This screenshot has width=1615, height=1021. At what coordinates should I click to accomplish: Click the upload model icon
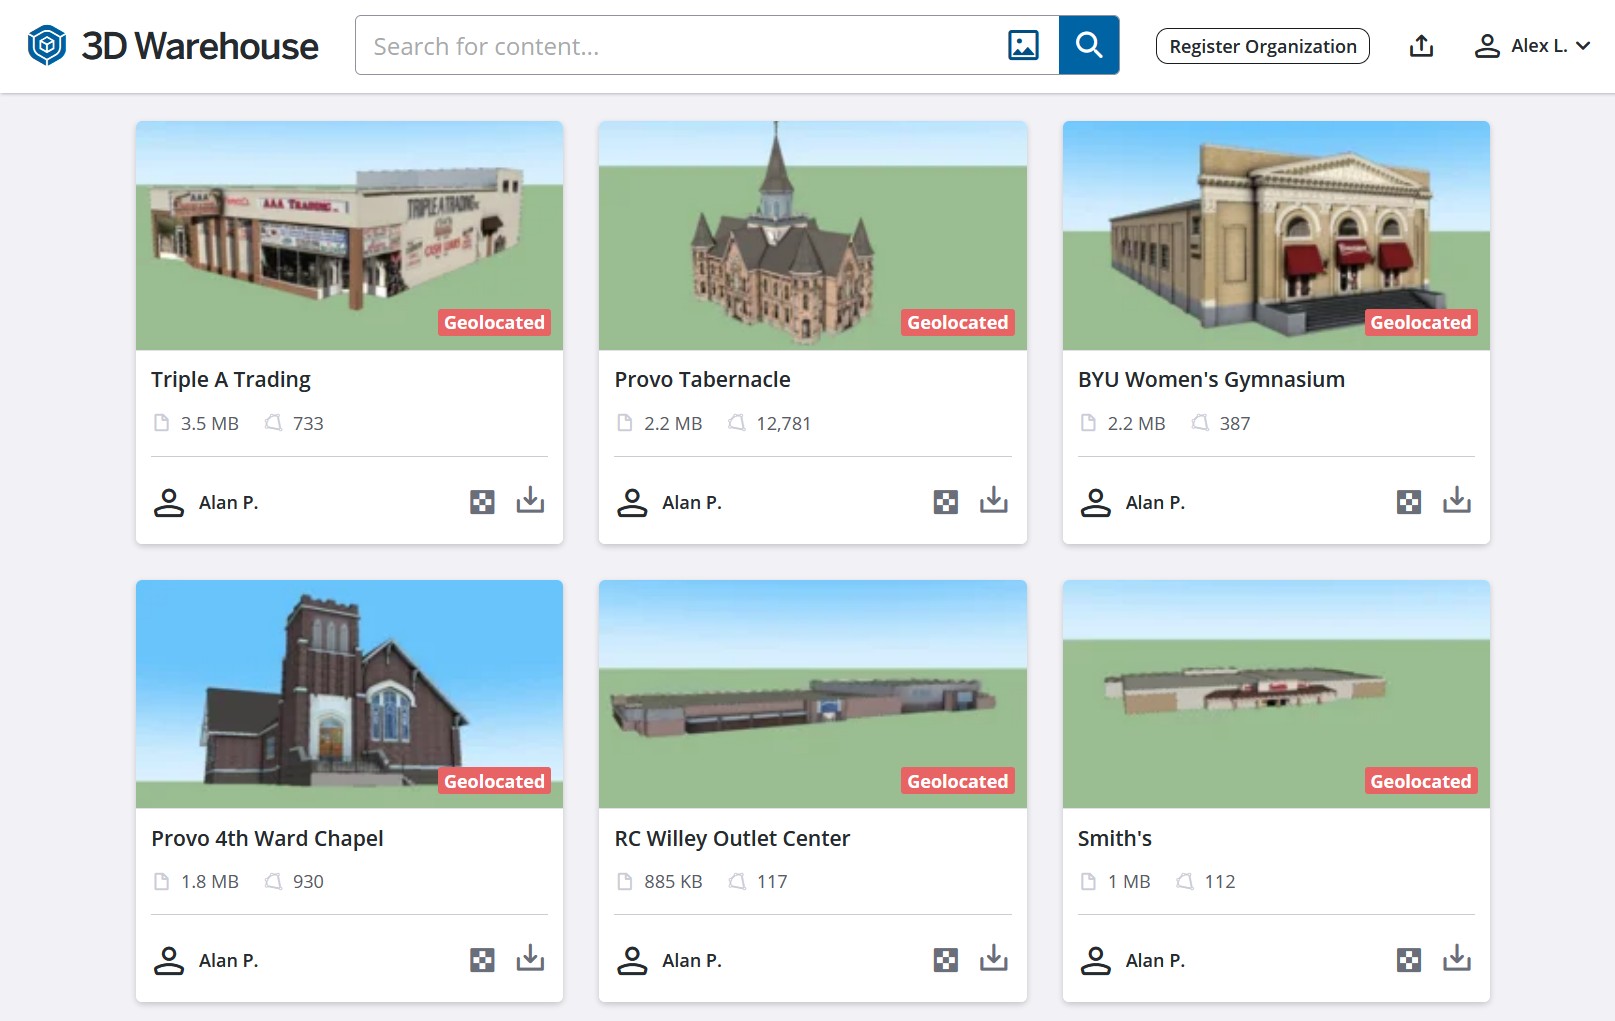(x=1421, y=46)
